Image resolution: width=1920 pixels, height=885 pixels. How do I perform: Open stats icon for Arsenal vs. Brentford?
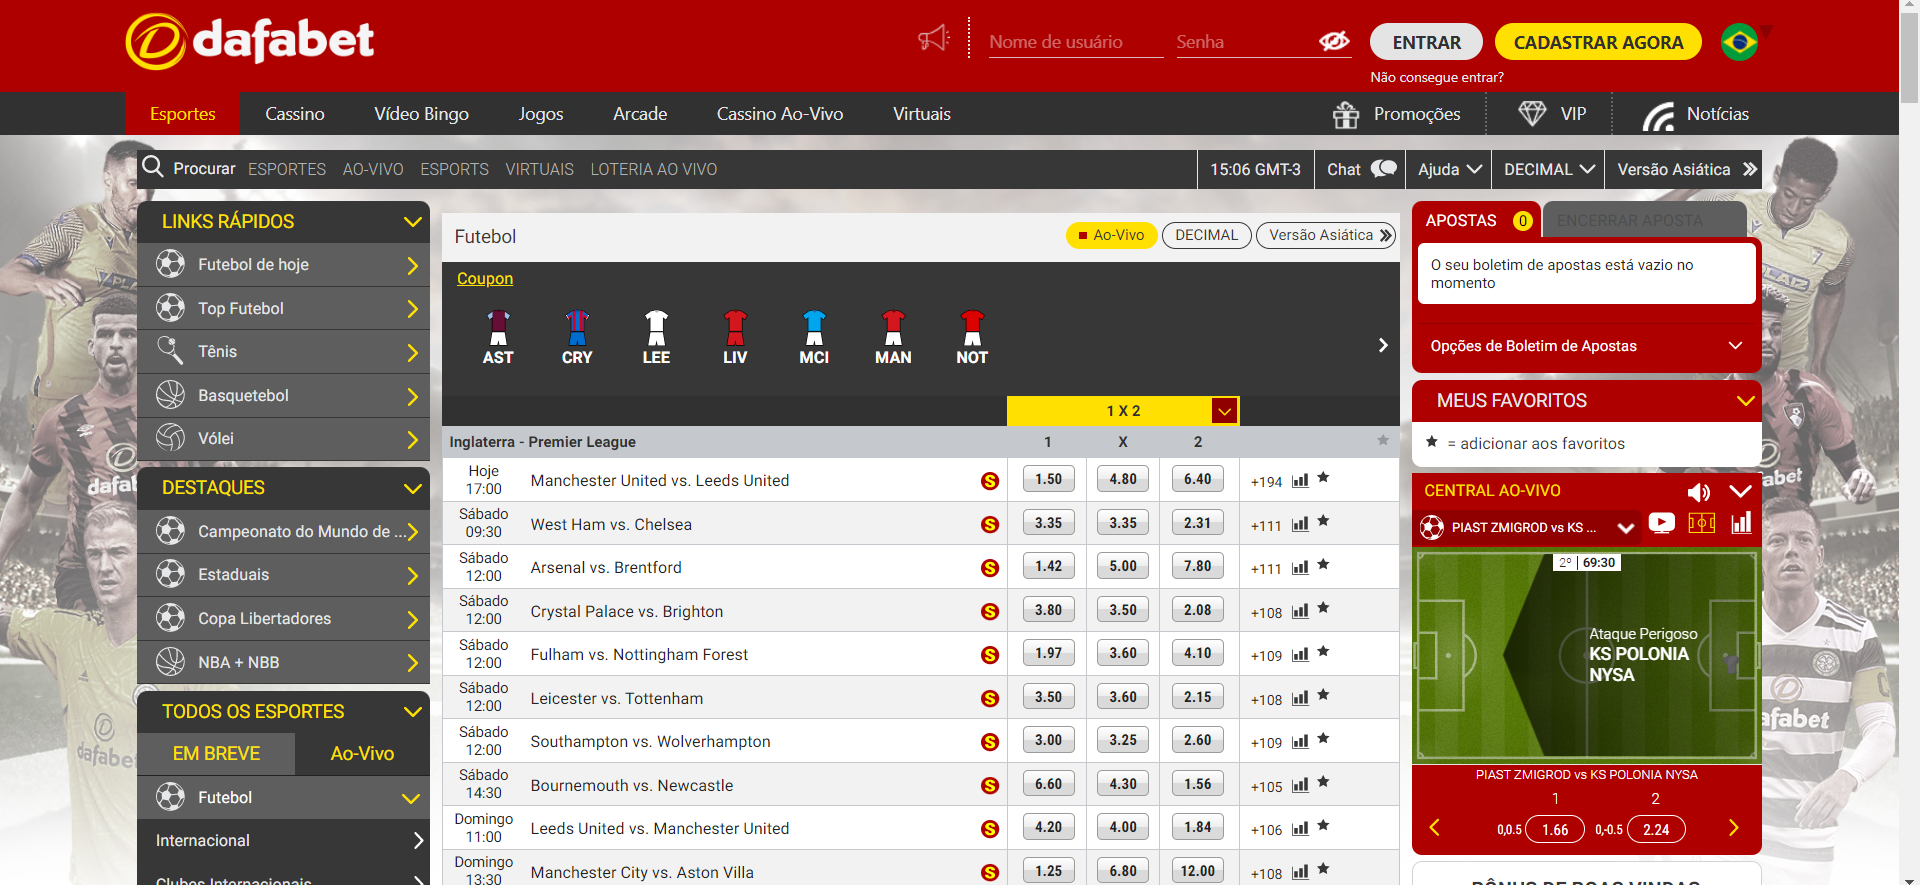1300,567
